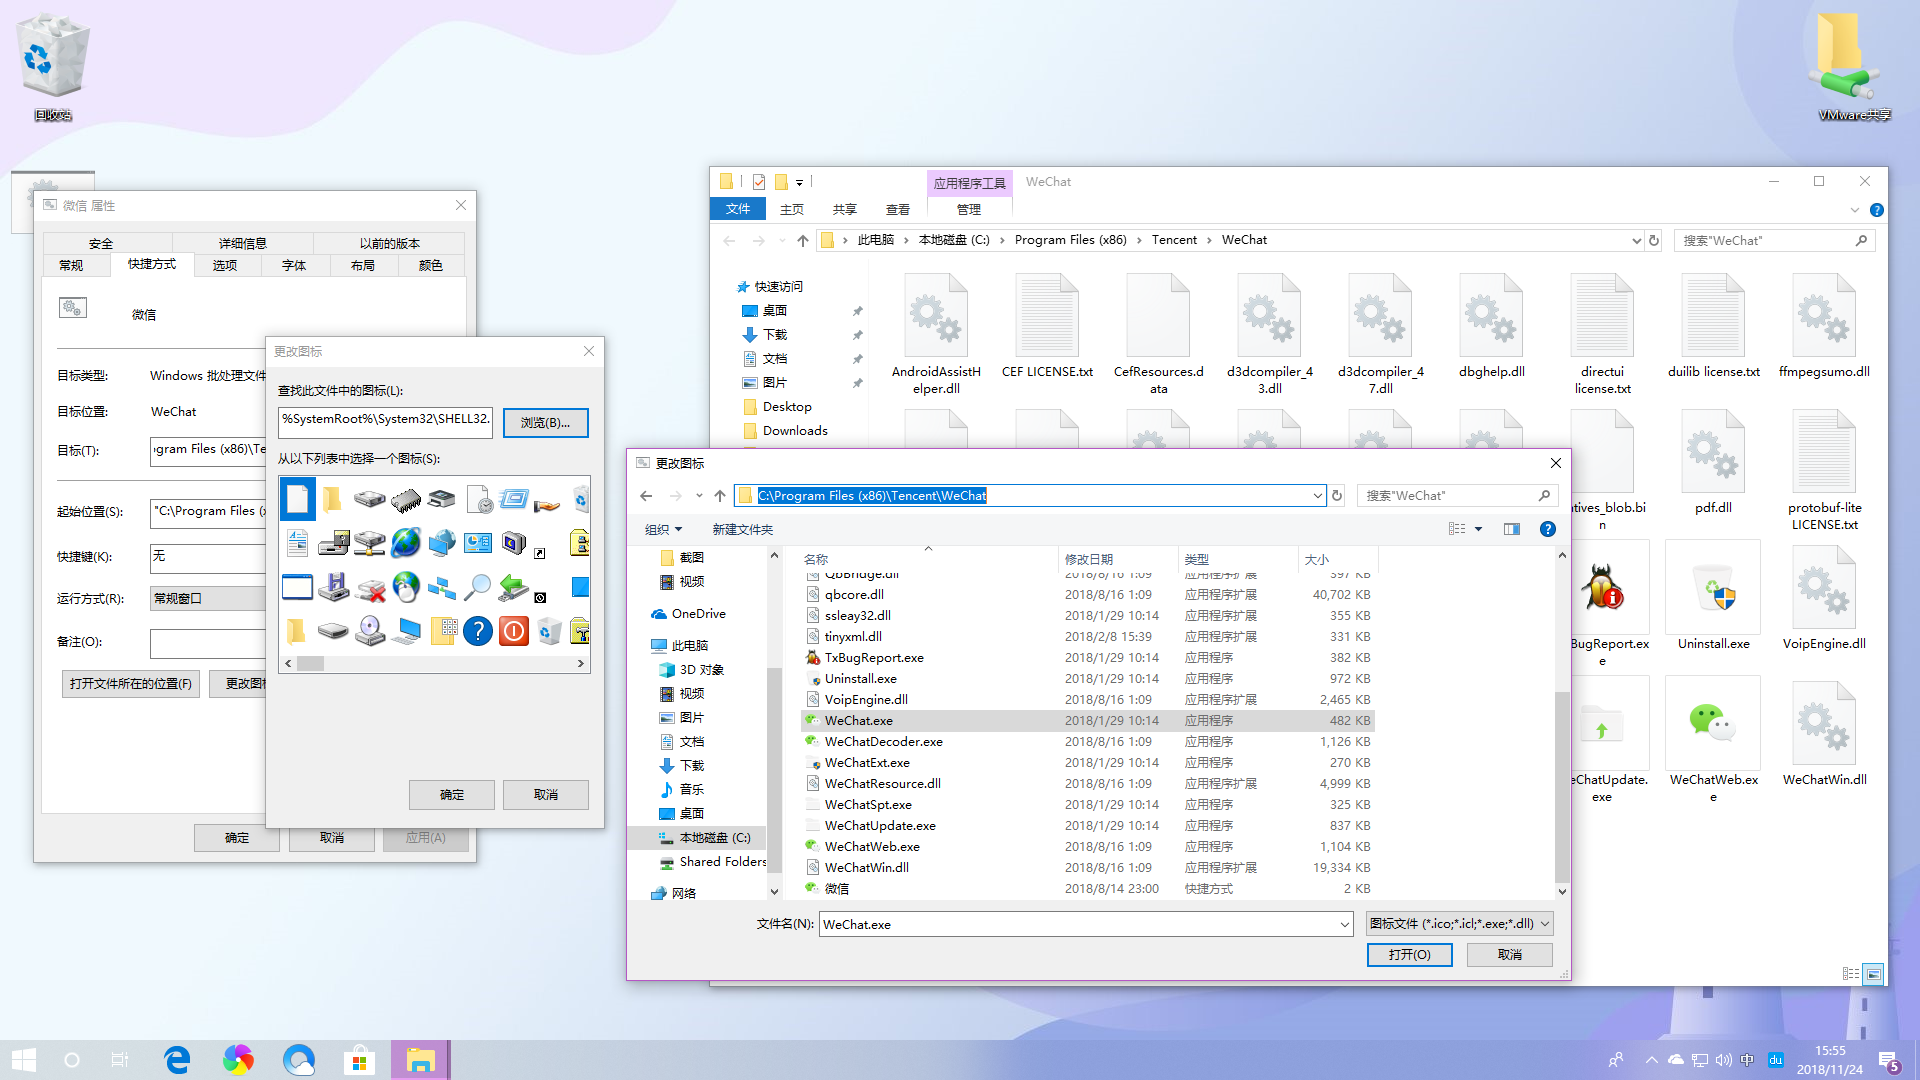Select the magnifier search icon in icon picker
The image size is (1920, 1080).
(480, 588)
